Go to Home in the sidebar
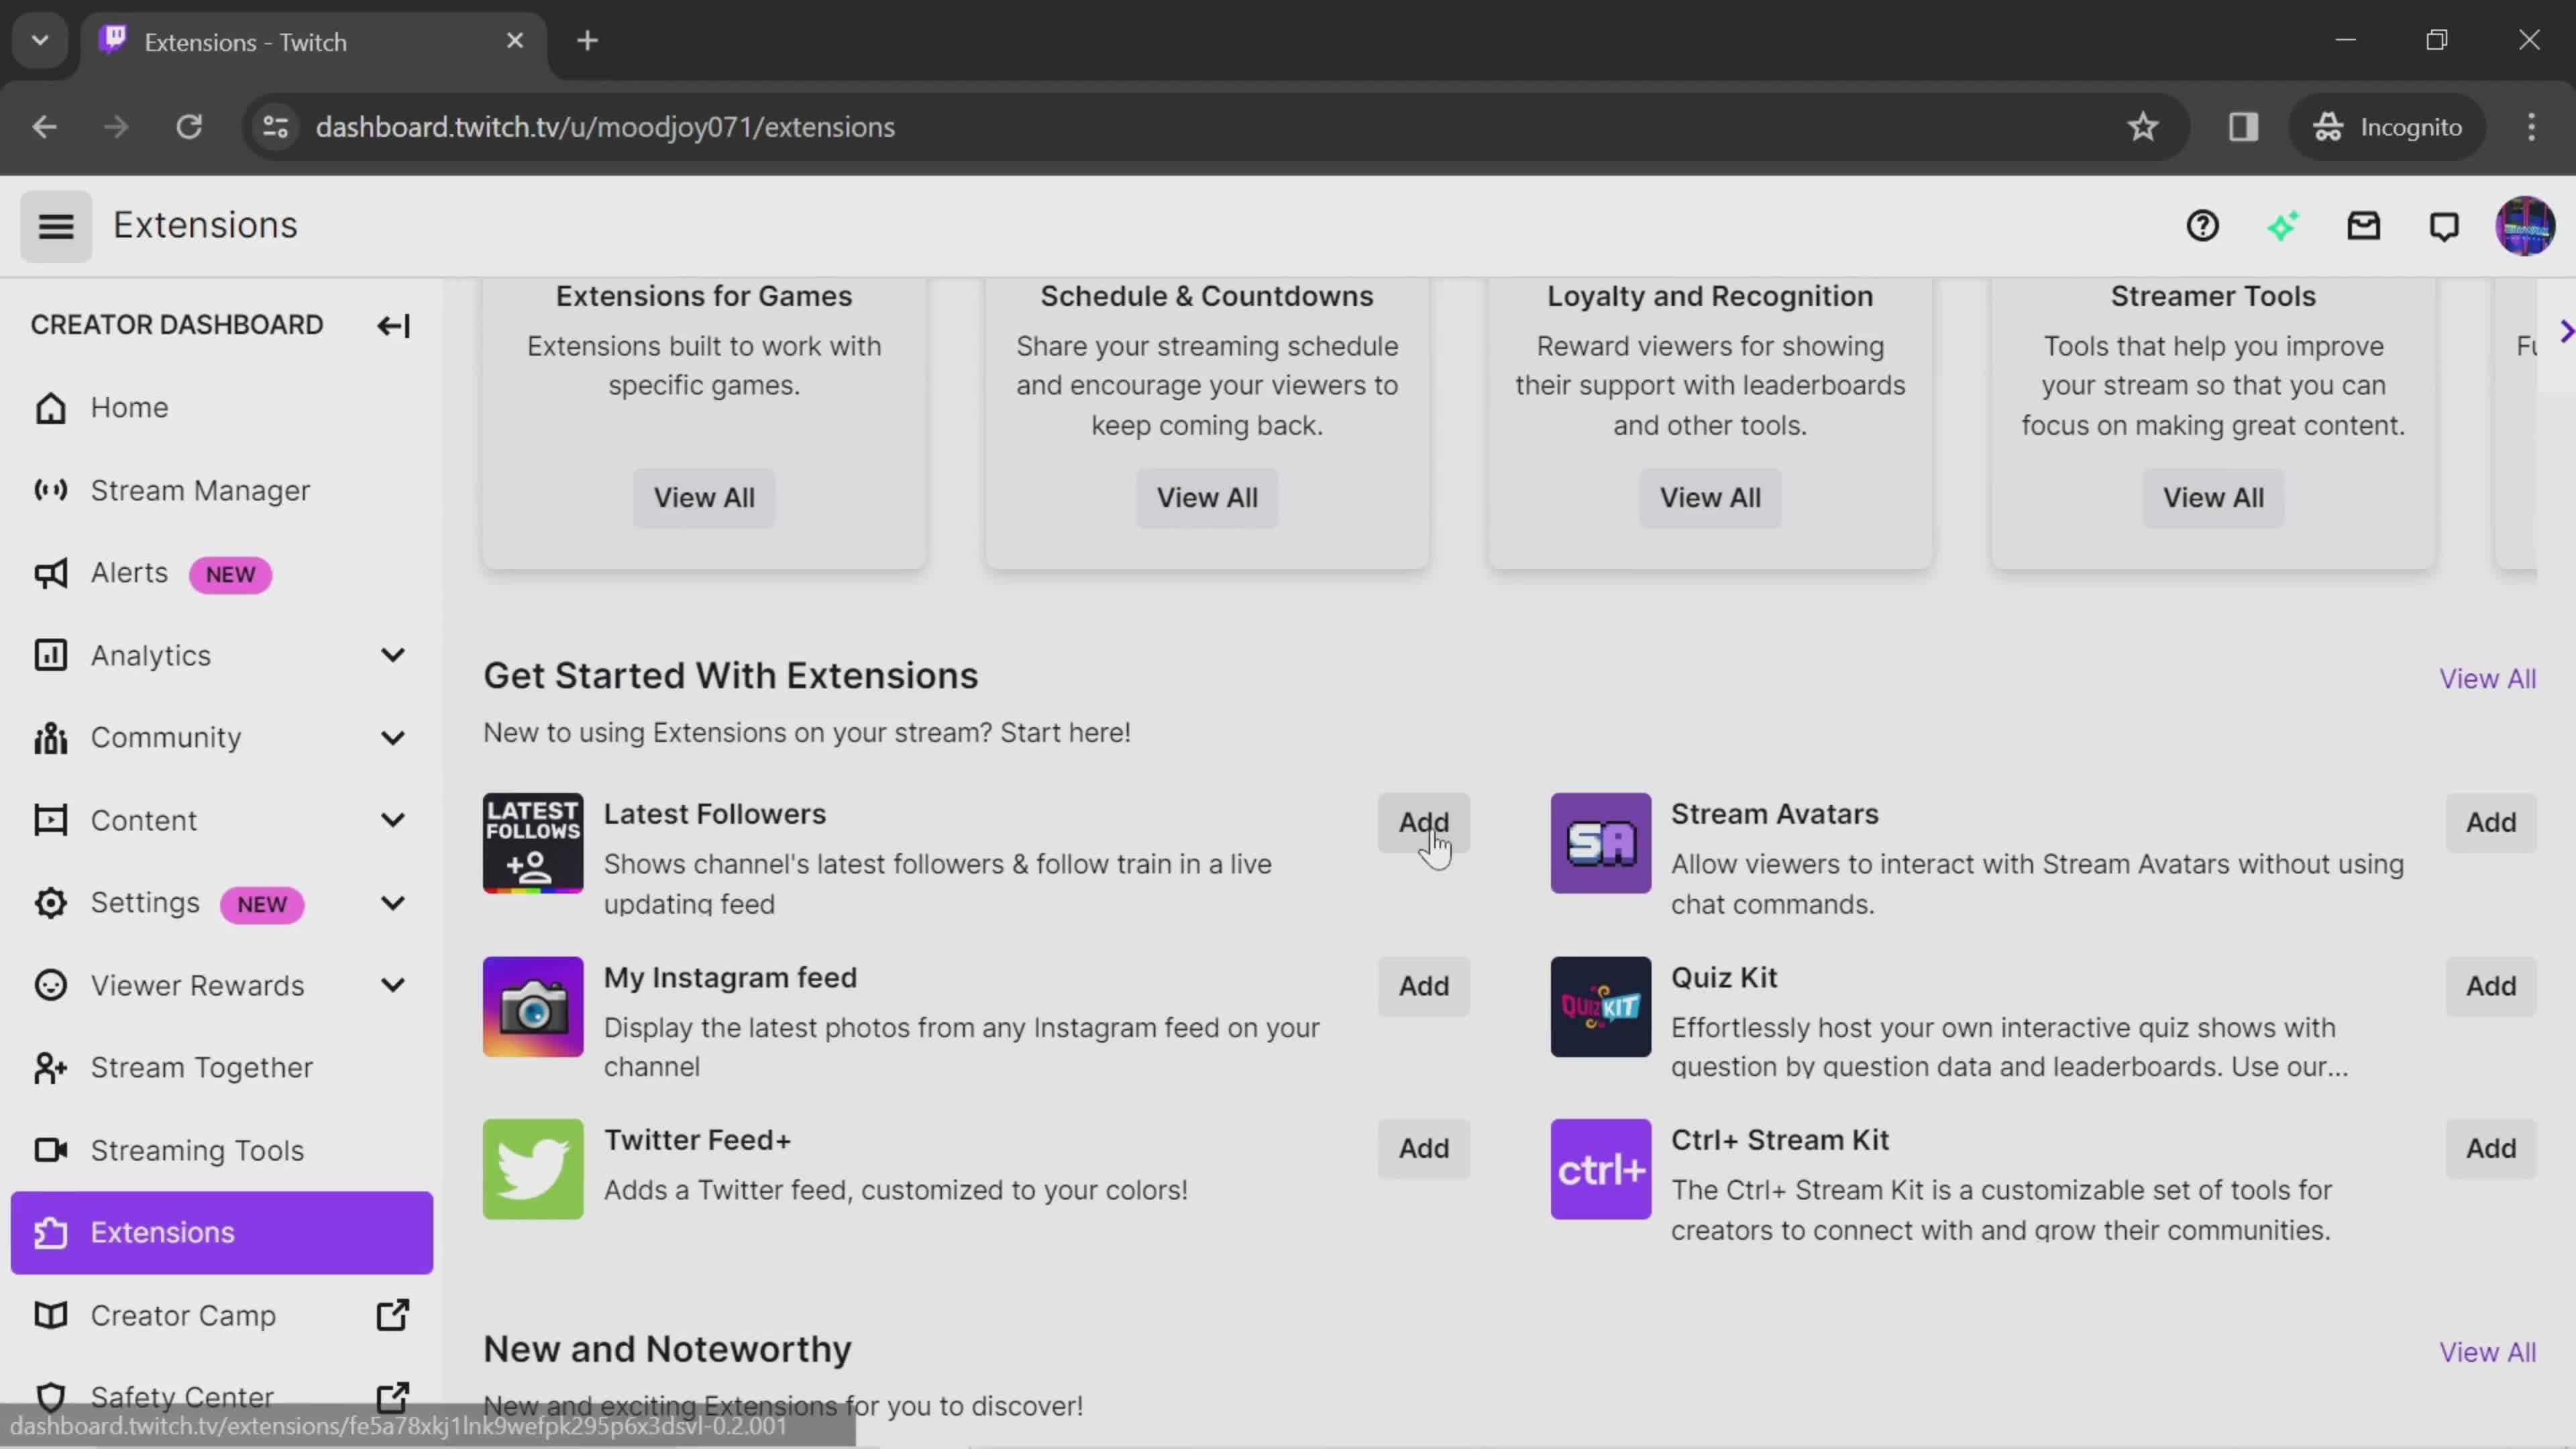The width and height of the screenshot is (2576, 1449). [x=222, y=408]
